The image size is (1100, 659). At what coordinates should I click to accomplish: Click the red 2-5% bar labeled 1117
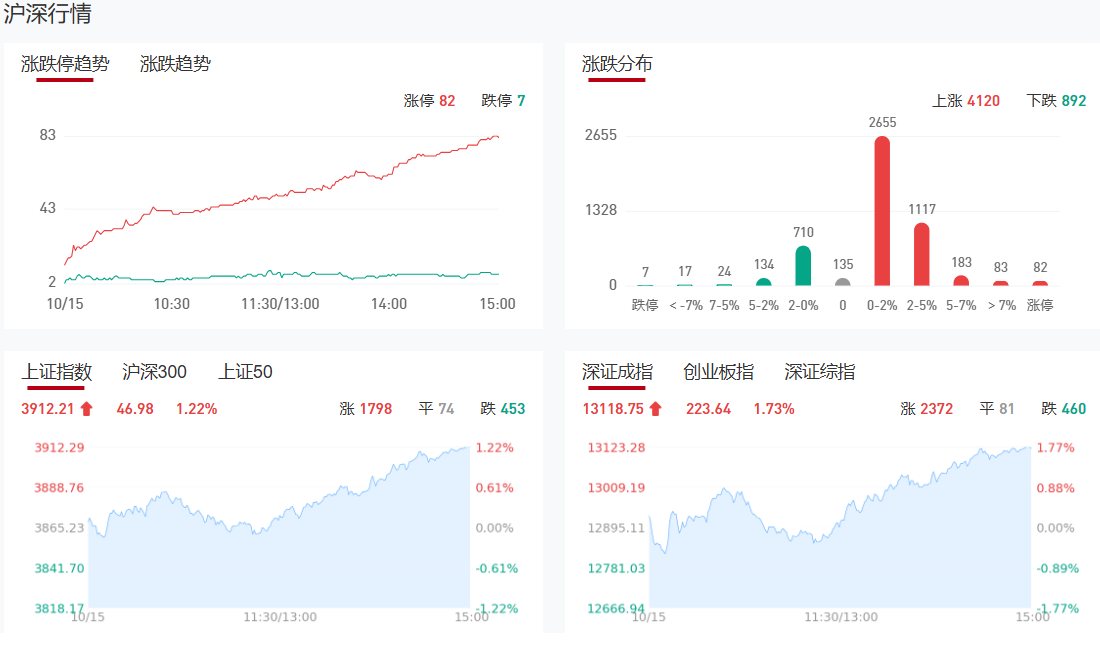922,254
